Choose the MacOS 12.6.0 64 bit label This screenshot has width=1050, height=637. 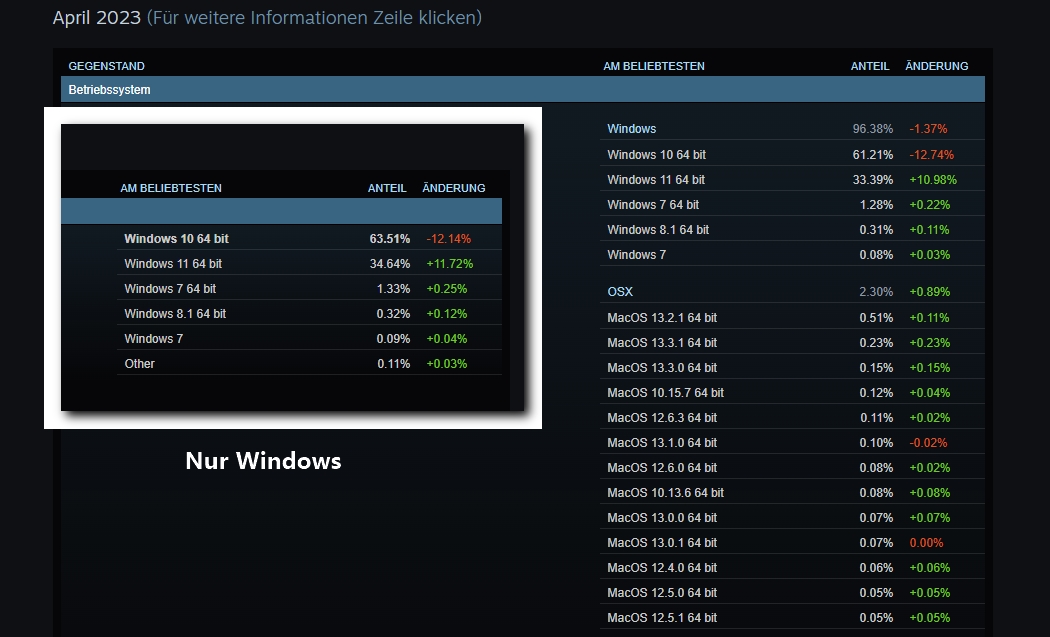point(662,468)
